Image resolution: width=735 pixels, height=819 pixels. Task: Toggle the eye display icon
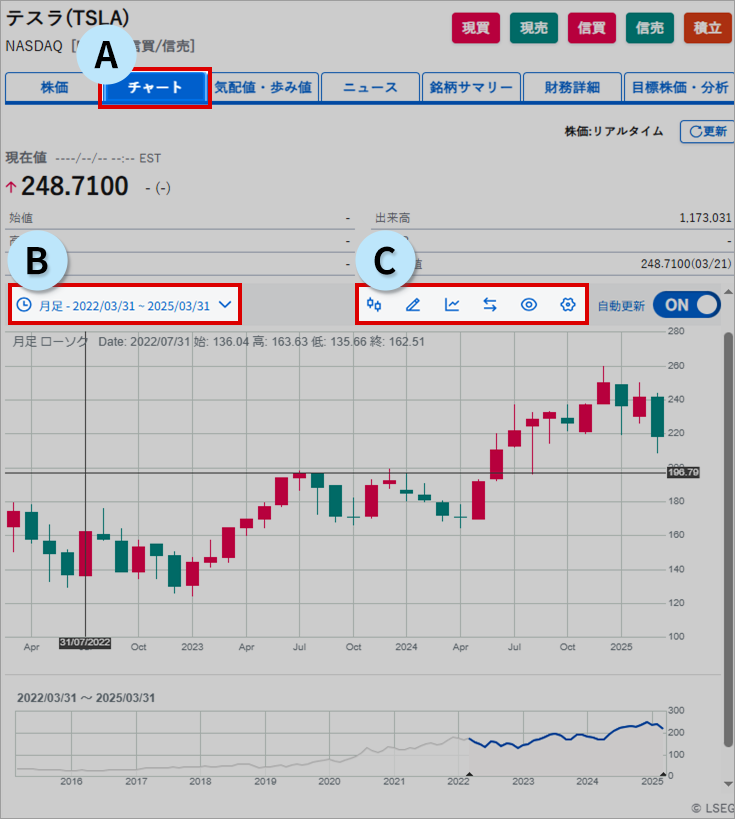click(529, 305)
